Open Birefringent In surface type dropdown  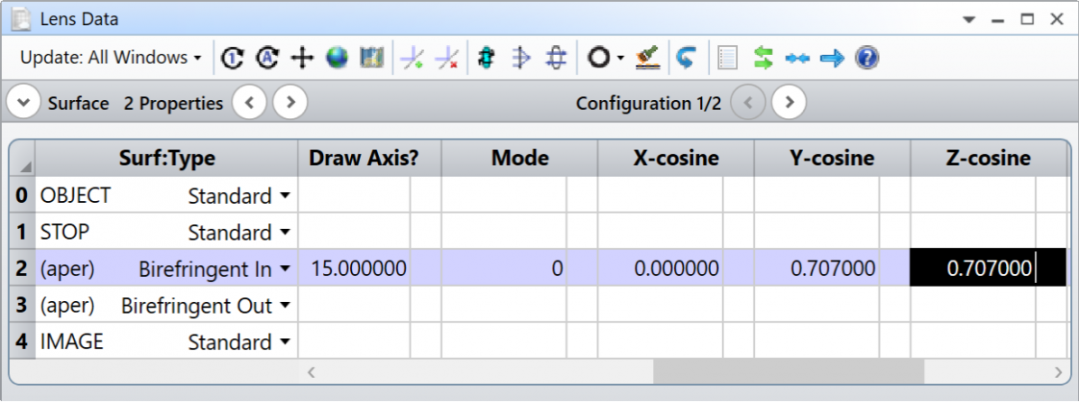[x=286, y=268]
